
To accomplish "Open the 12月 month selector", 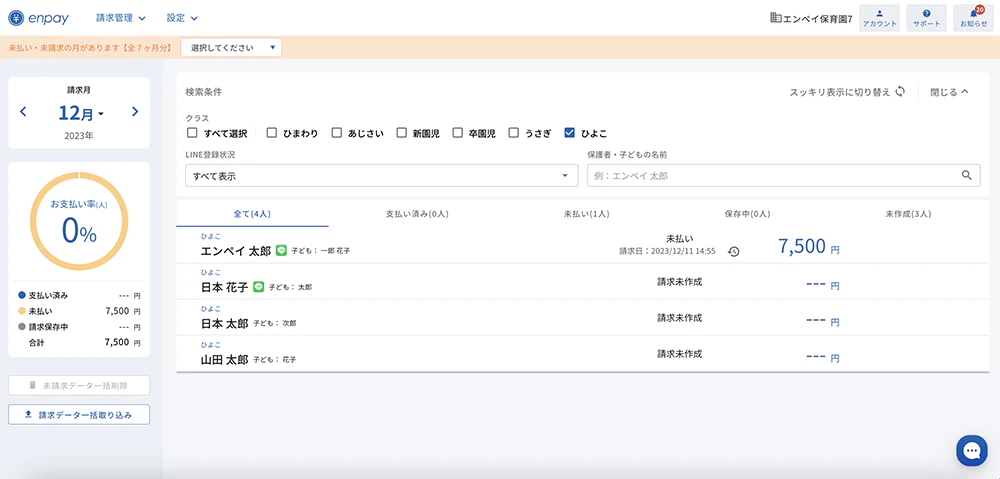I will tap(81, 113).
